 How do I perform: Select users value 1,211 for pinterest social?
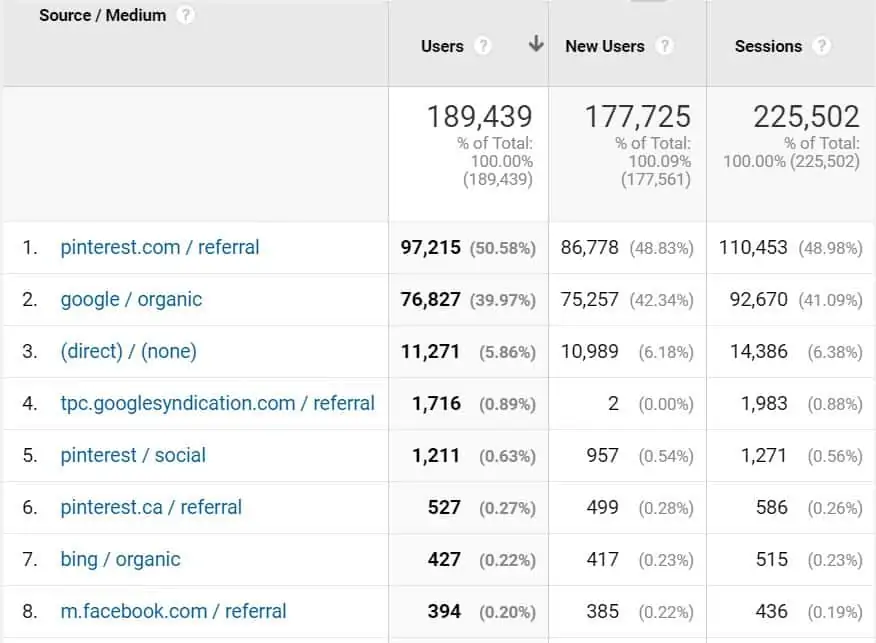[436, 455]
